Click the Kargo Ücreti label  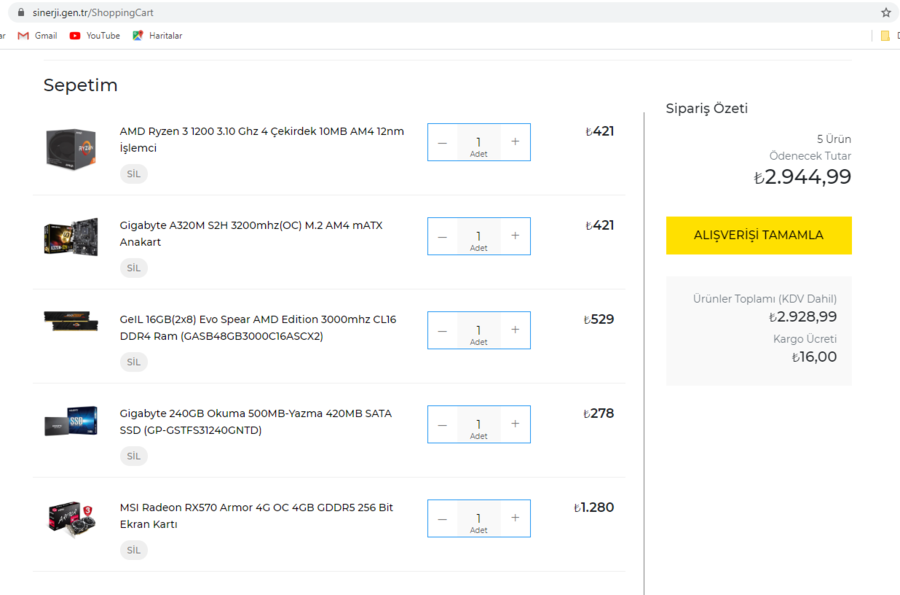click(x=805, y=339)
